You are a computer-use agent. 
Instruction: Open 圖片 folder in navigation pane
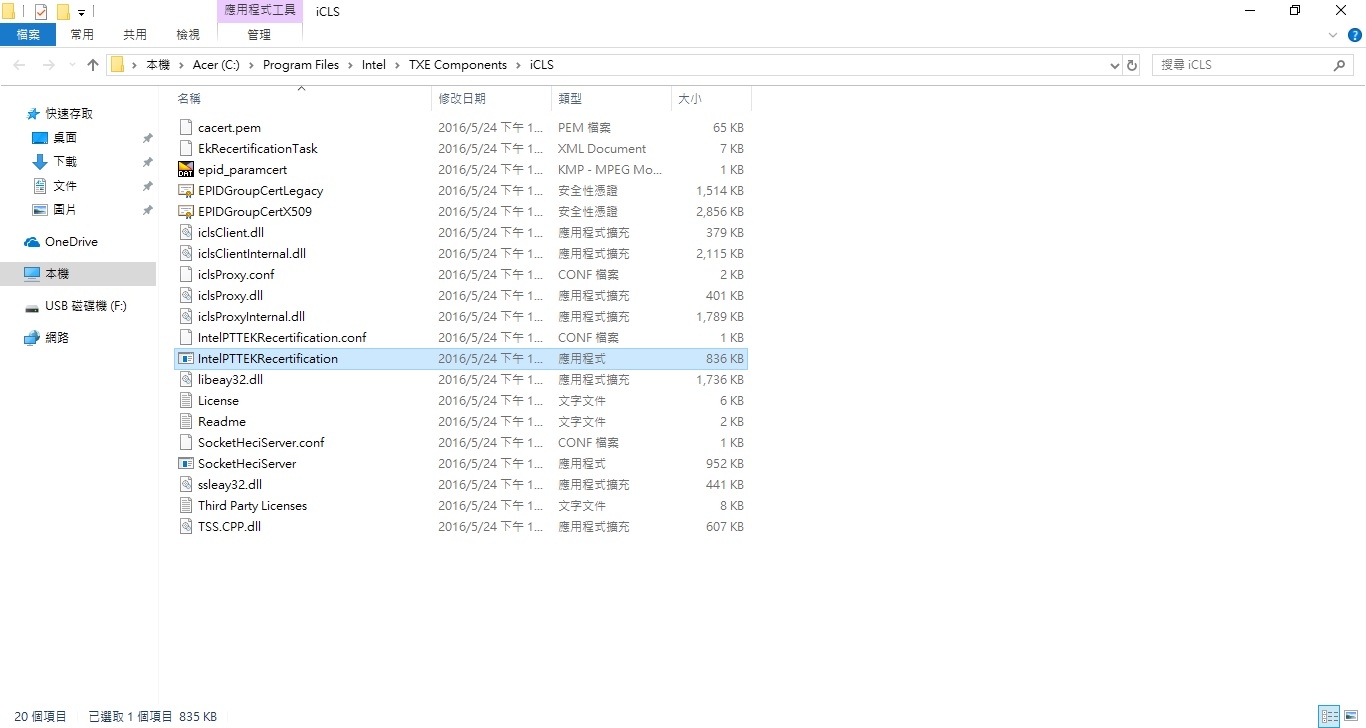point(65,210)
